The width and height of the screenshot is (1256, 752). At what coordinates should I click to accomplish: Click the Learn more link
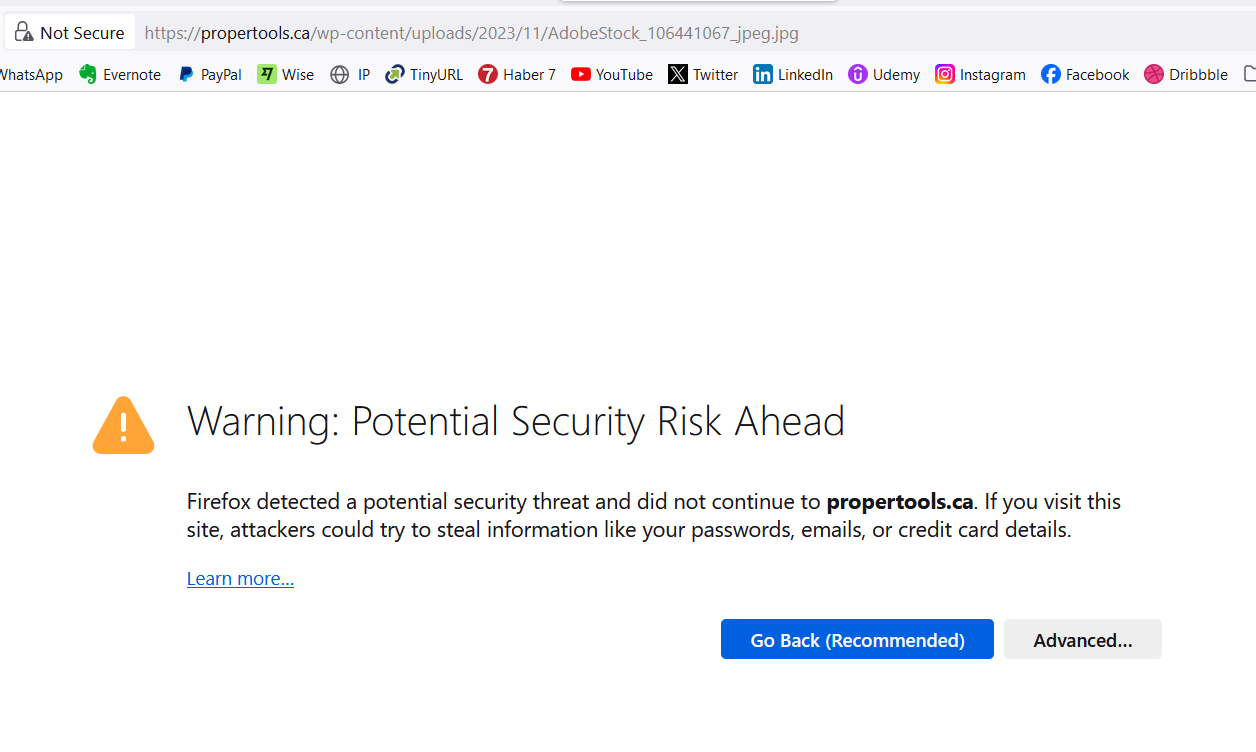pos(240,578)
